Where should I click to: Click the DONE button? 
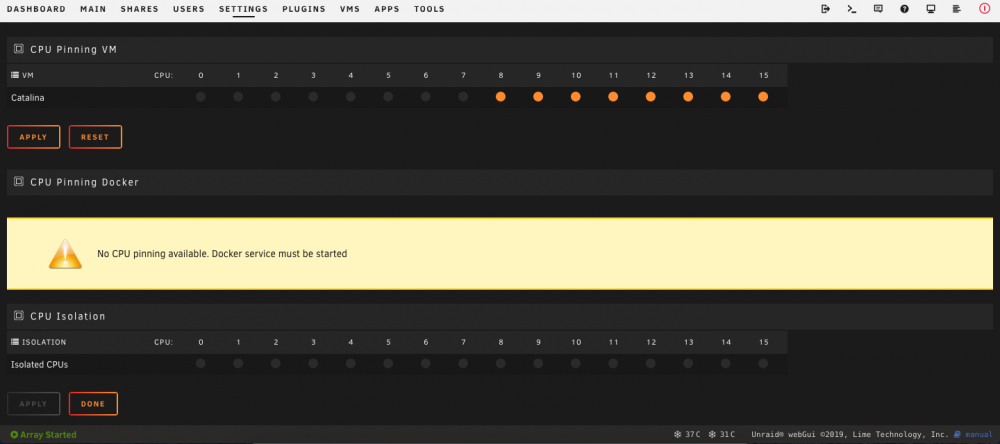(x=93, y=404)
